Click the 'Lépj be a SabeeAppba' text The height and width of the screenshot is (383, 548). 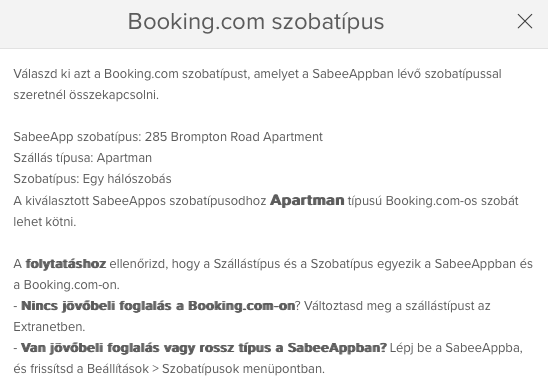[x=456, y=348]
